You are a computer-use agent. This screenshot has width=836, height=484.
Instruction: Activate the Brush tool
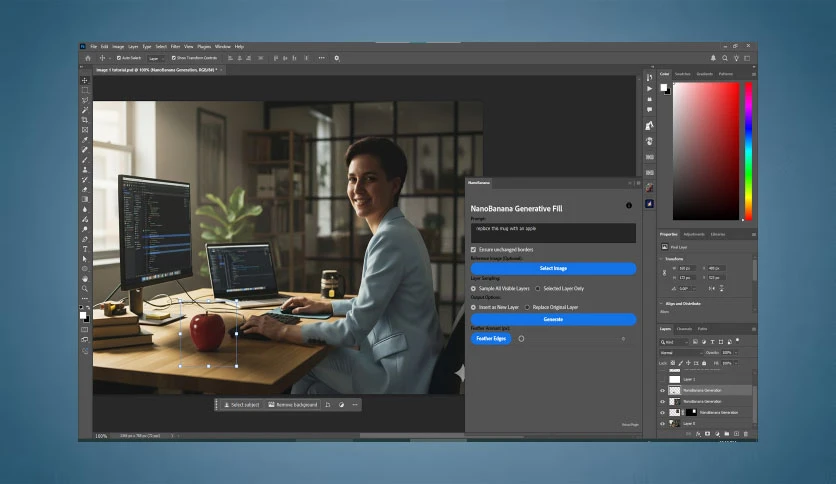[x=85, y=159]
